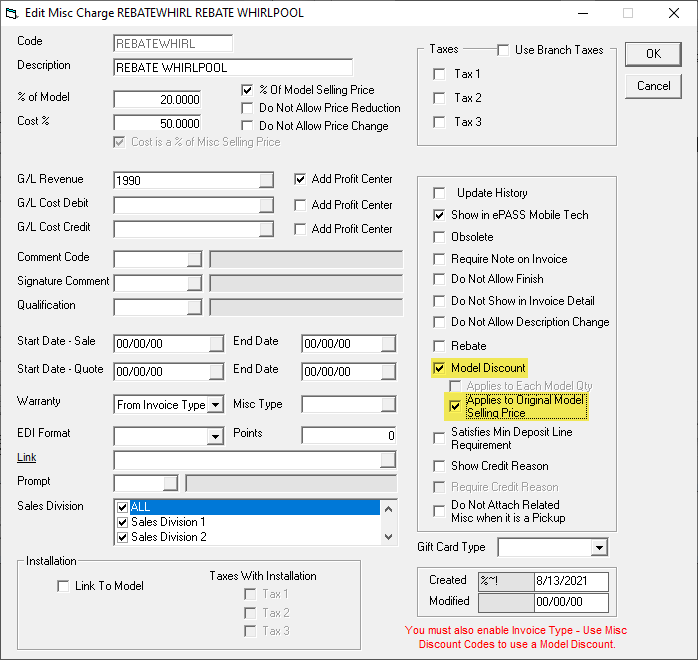This screenshot has height=660, width=698.
Task: Uncheck Sales Division 2 in list
Action: tap(122, 538)
